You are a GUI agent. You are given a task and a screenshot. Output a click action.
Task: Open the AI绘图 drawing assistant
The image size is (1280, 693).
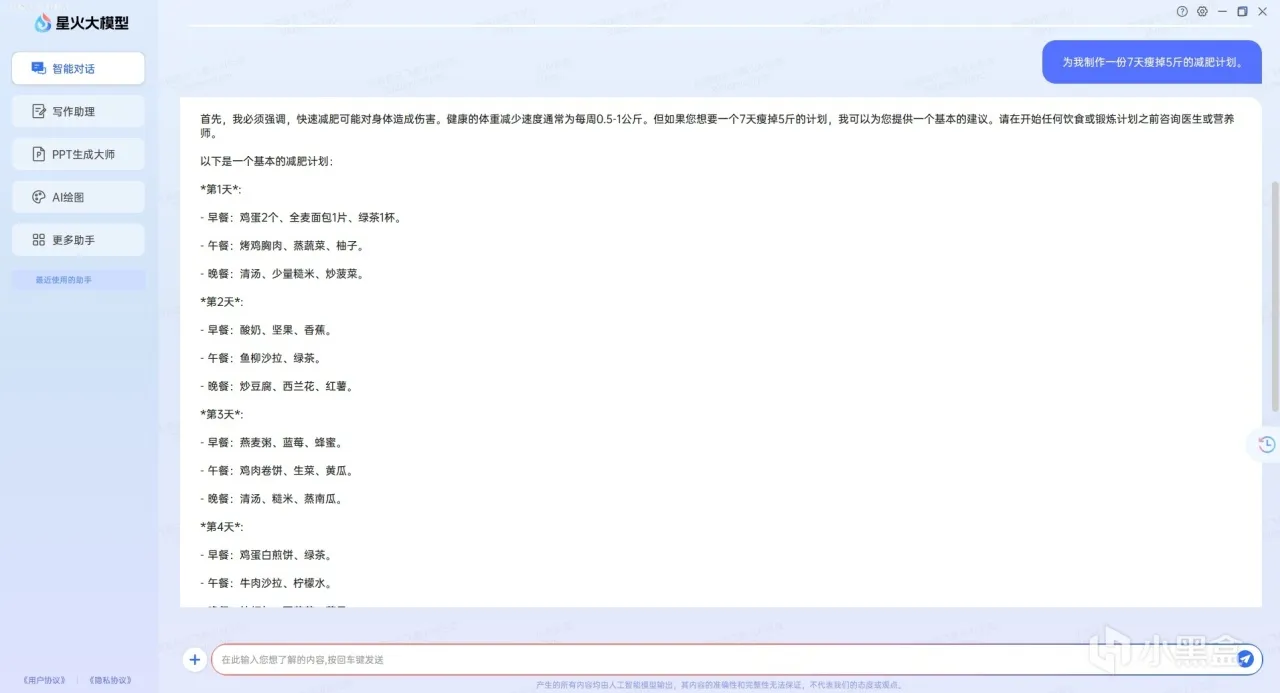point(78,197)
